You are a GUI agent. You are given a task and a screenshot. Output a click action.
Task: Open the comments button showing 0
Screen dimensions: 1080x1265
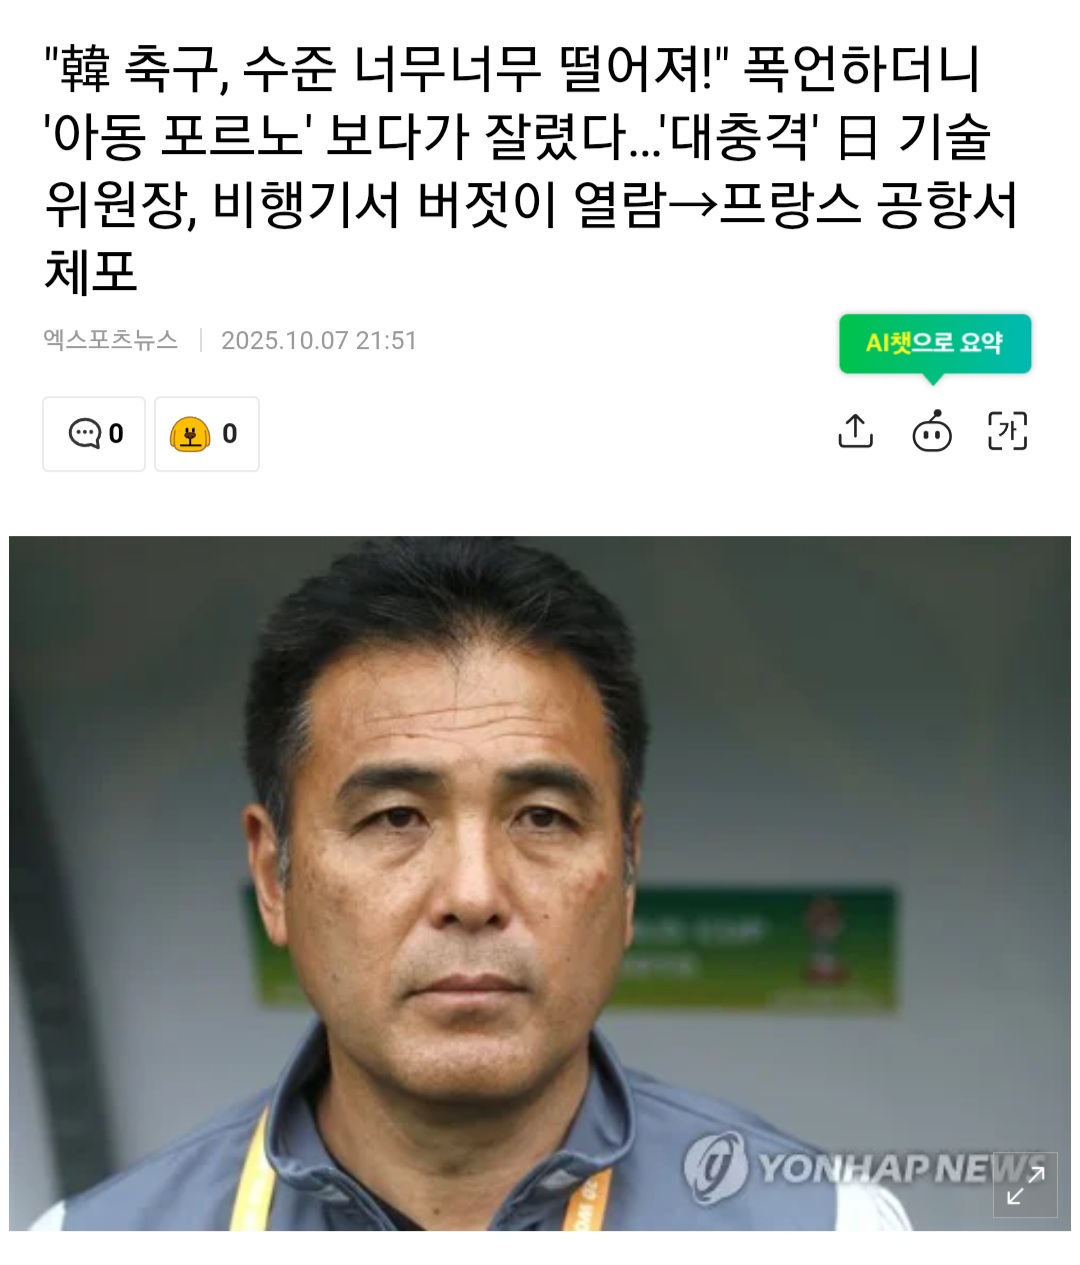94,434
